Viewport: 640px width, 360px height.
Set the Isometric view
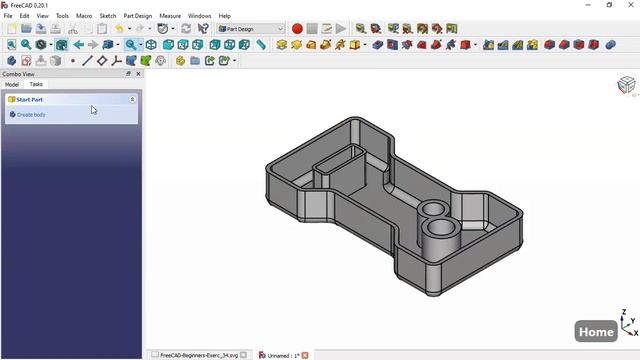coord(151,45)
